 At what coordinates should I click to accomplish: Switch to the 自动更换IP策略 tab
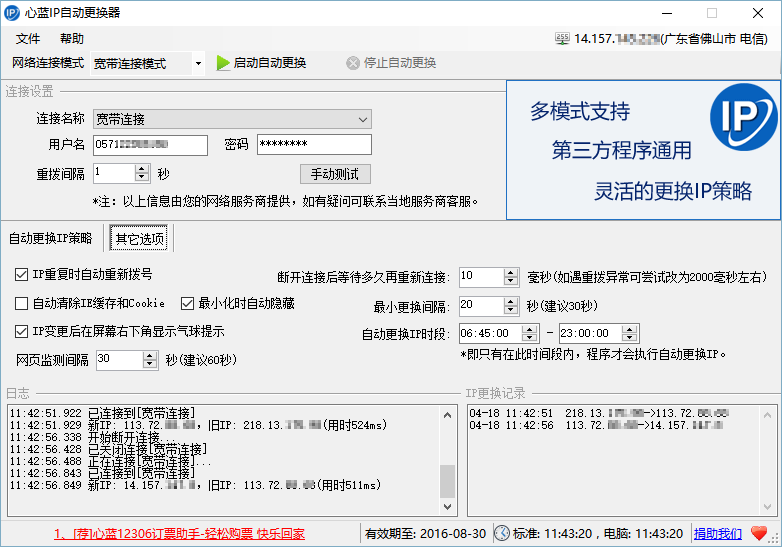51,238
